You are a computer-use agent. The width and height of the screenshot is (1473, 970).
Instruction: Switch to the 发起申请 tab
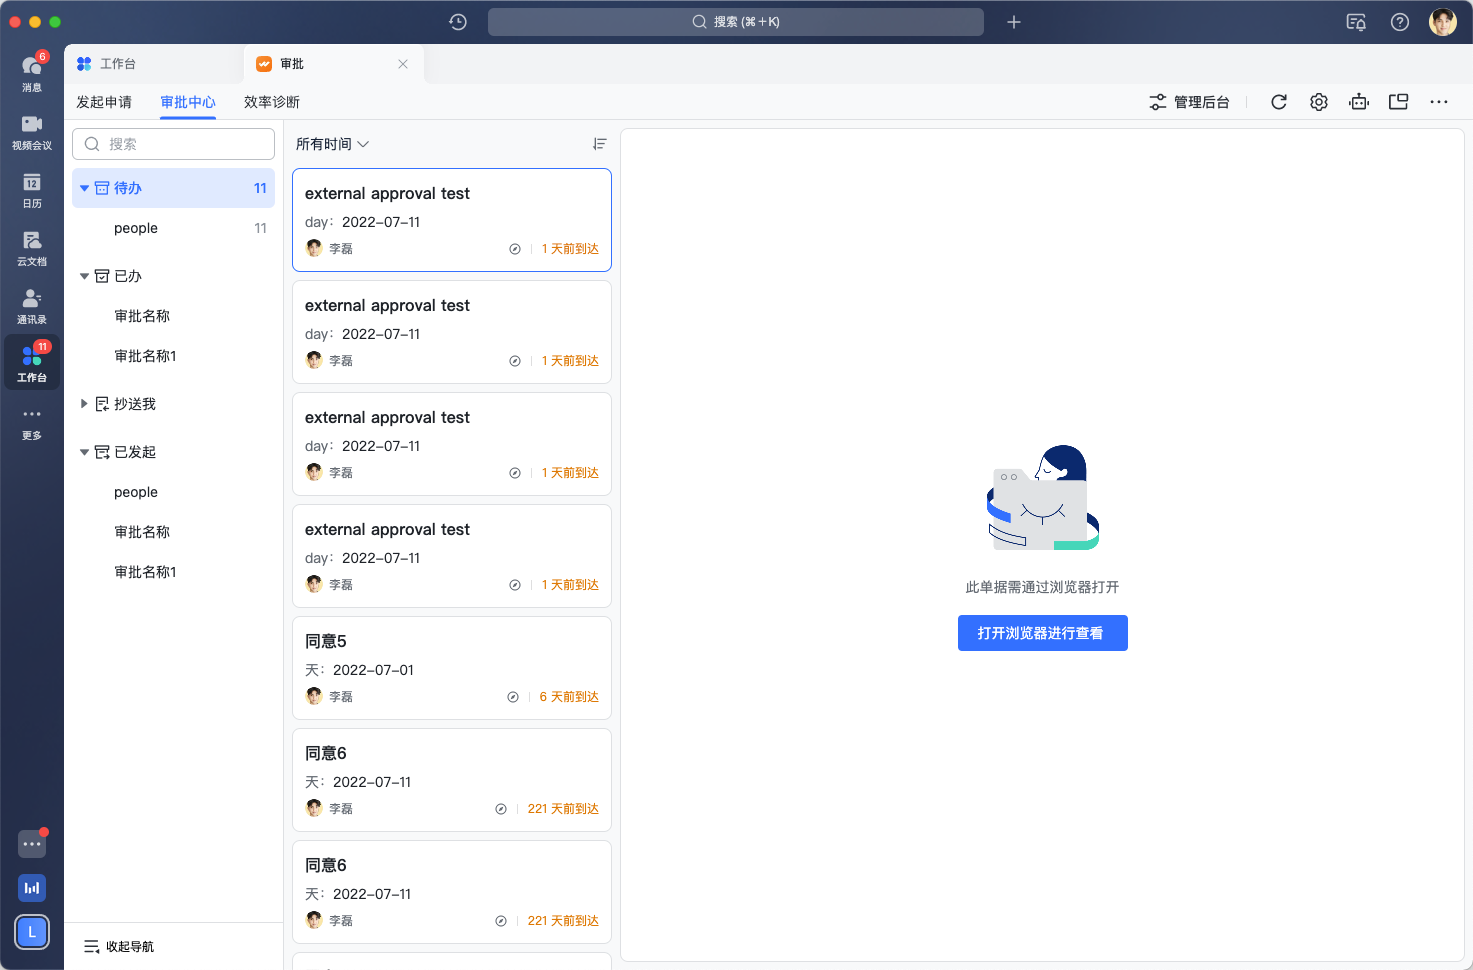pyautogui.click(x=104, y=102)
